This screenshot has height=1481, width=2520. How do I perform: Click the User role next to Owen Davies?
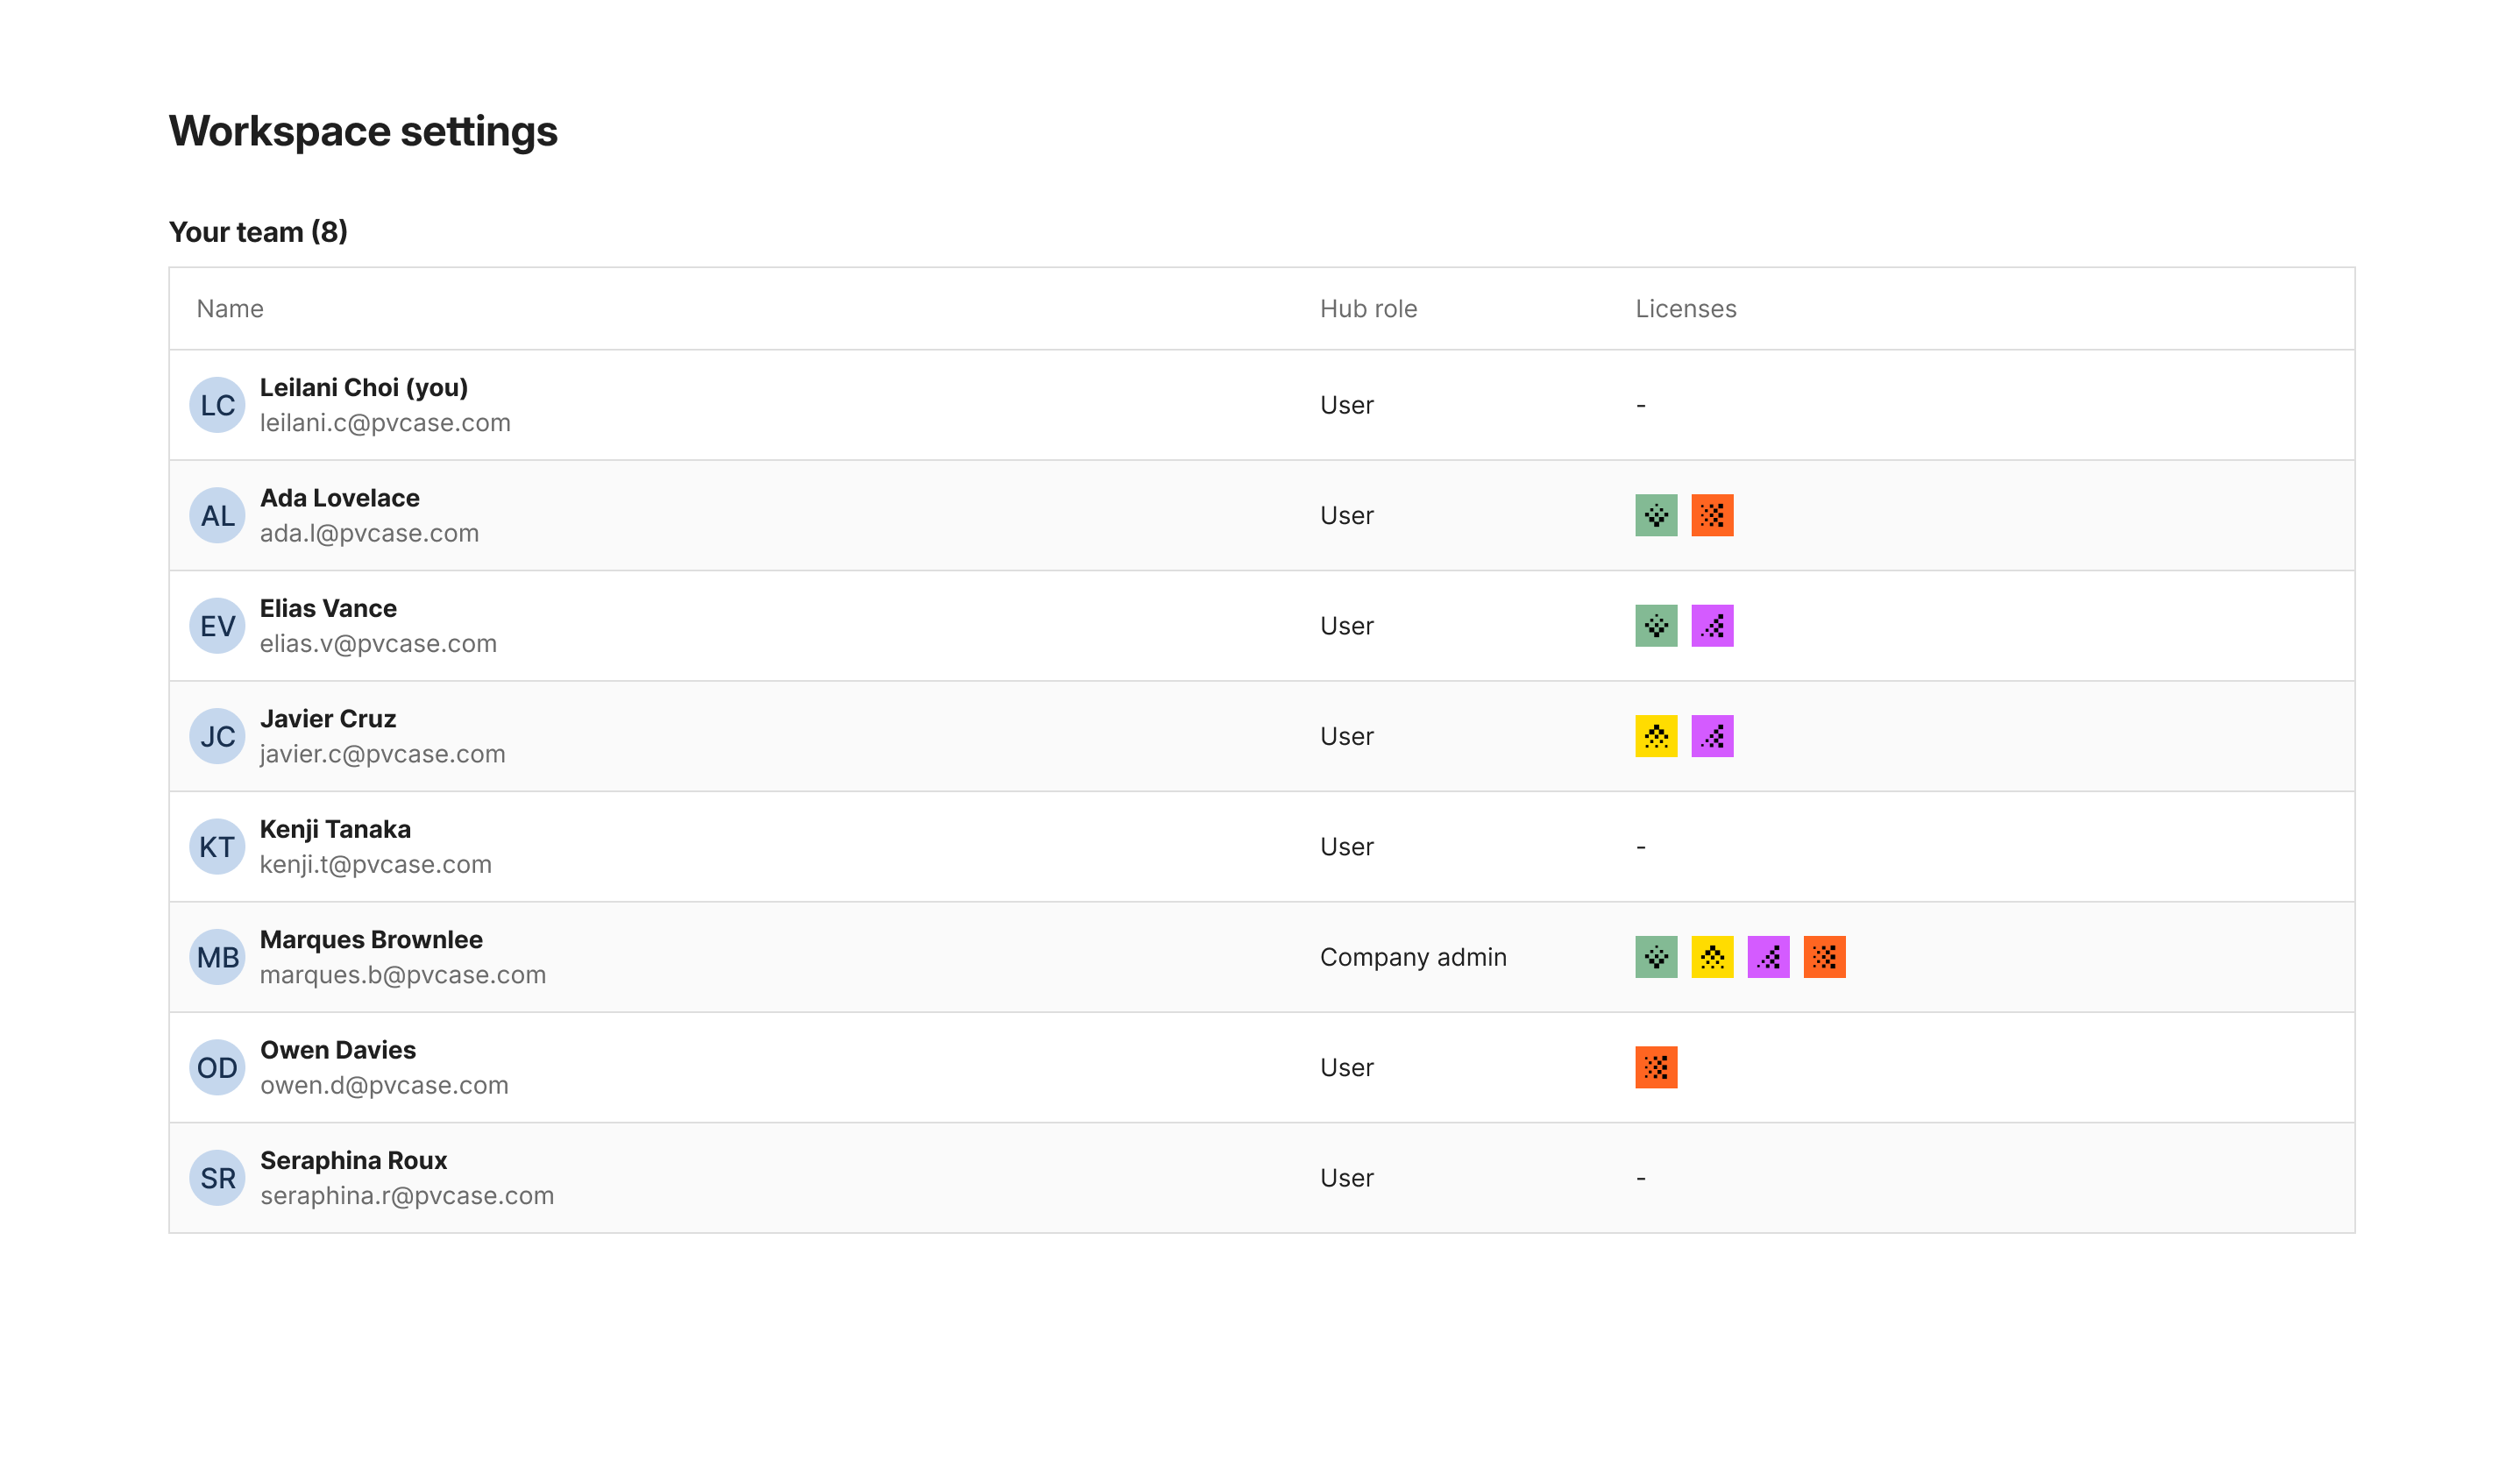pyautogui.click(x=1347, y=1067)
